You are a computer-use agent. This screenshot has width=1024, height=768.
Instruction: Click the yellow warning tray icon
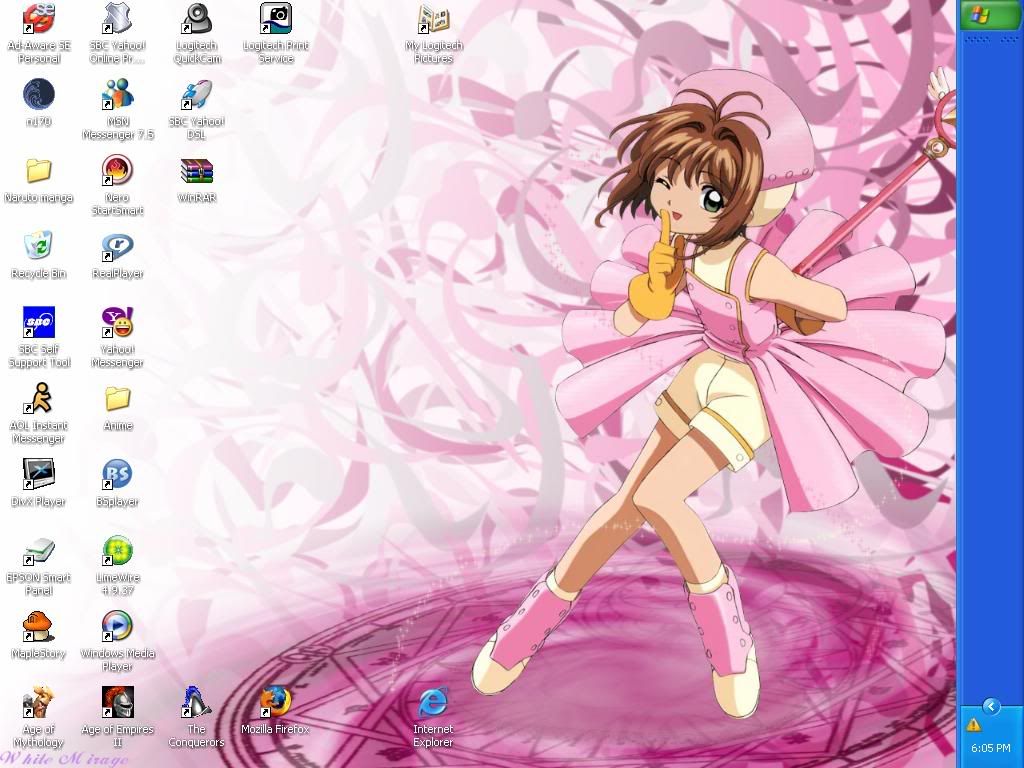coord(974,725)
